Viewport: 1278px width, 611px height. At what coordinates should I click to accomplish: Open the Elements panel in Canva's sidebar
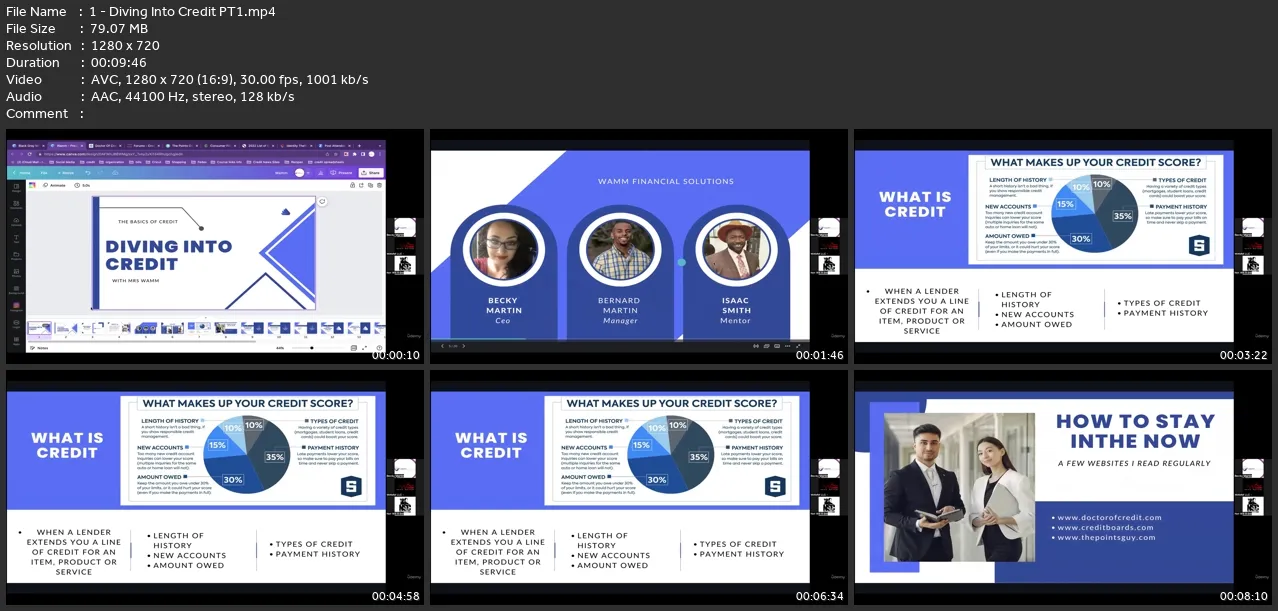point(17,206)
